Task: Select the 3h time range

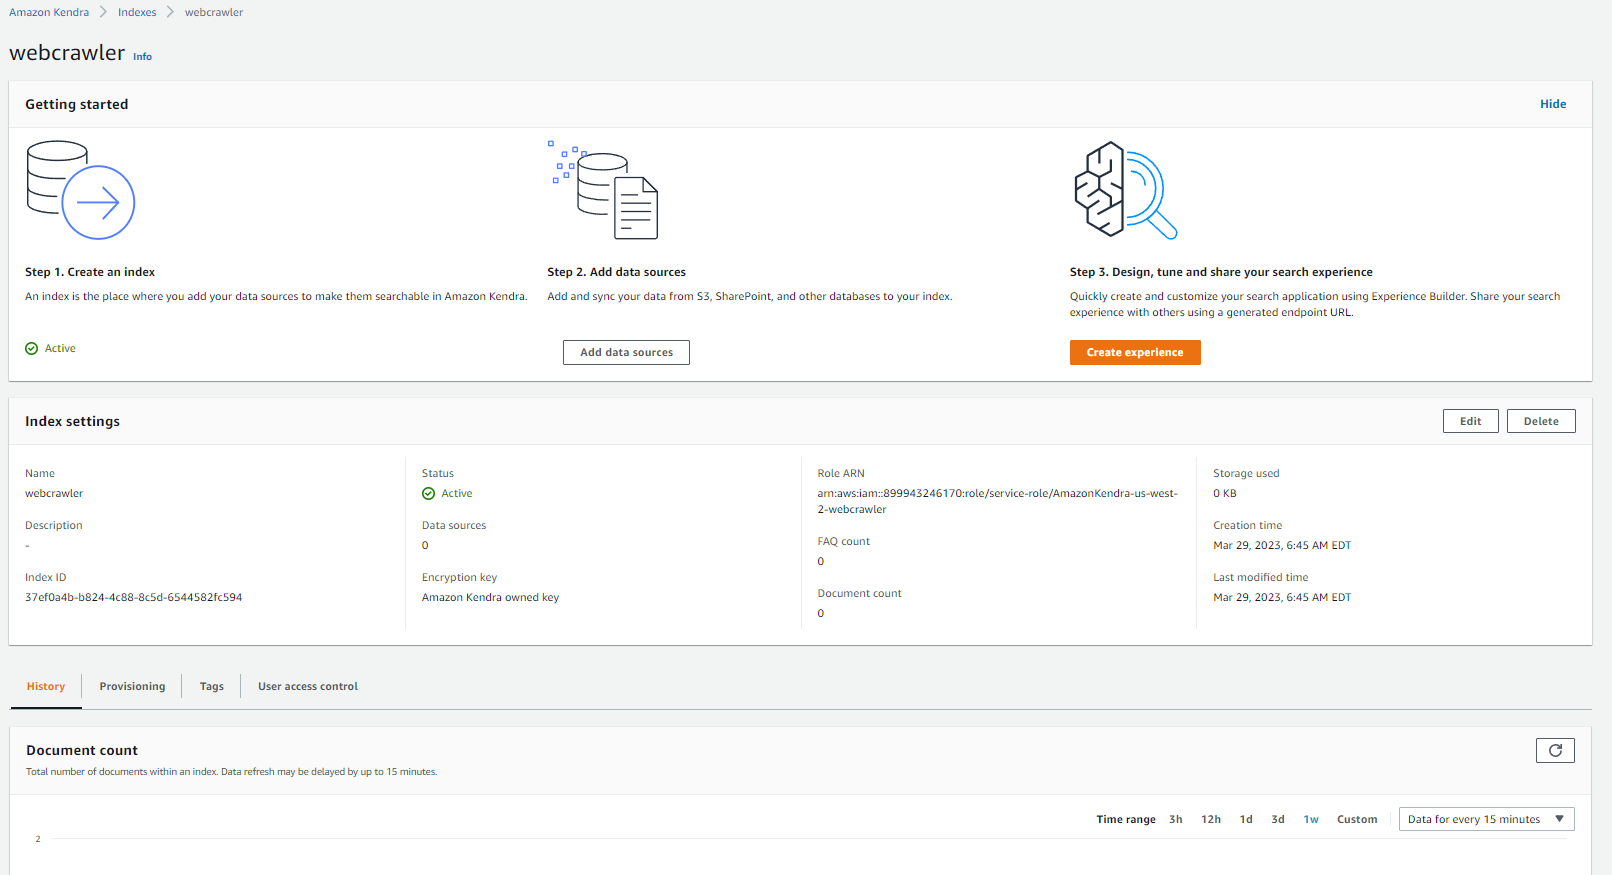Action: pyautogui.click(x=1176, y=819)
